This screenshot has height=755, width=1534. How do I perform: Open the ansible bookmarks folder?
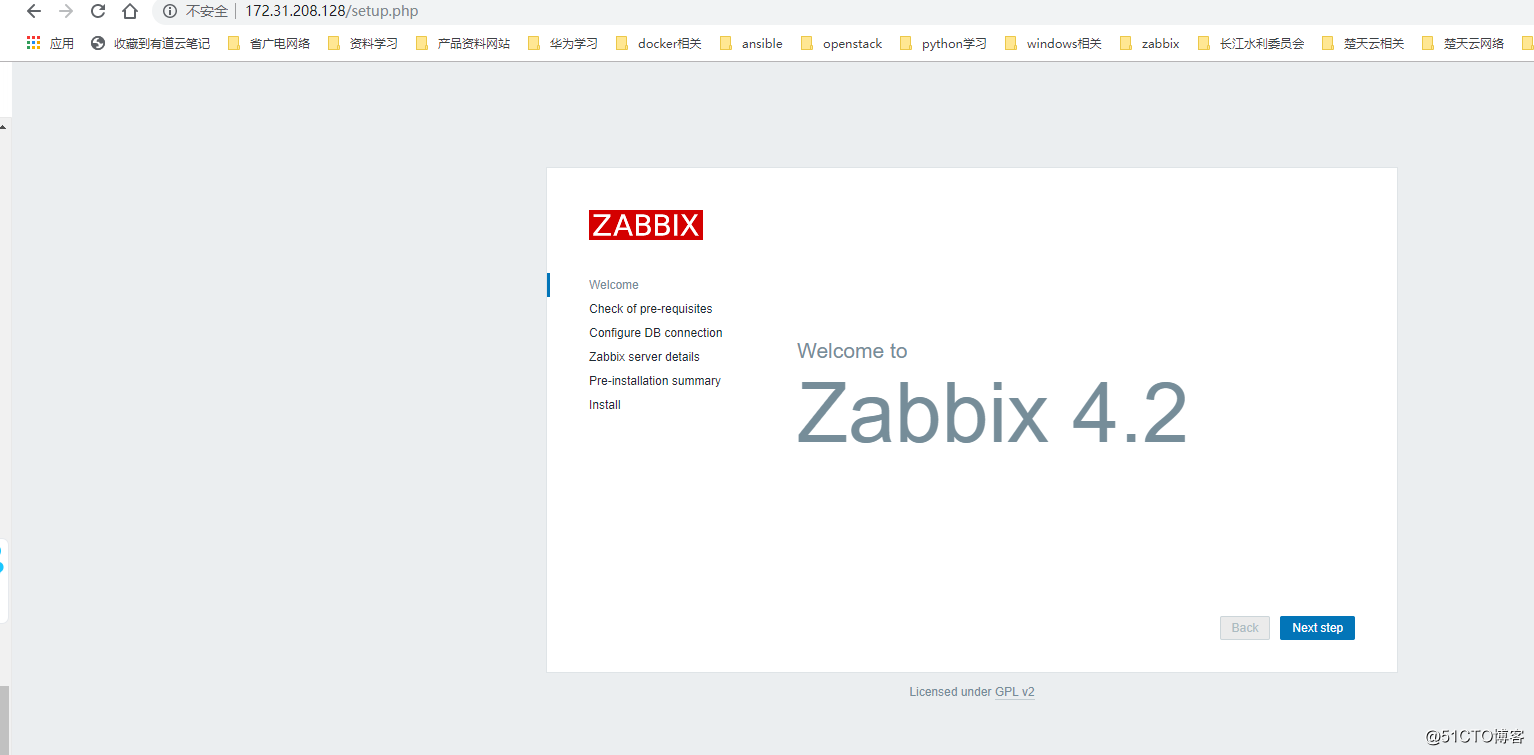tap(761, 43)
